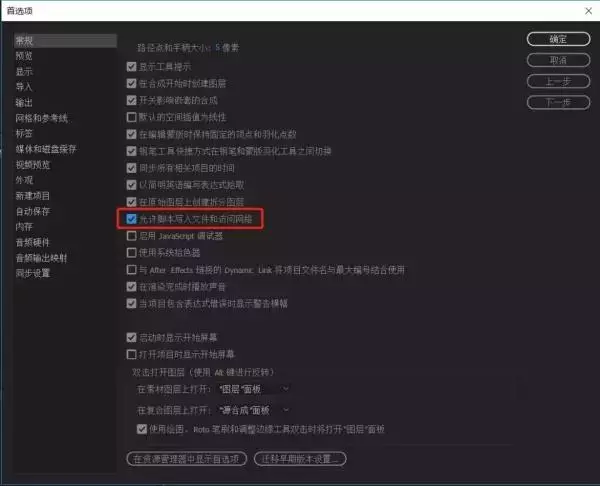Uncheck 启动时显示开始屏幕

pos(131,338)
